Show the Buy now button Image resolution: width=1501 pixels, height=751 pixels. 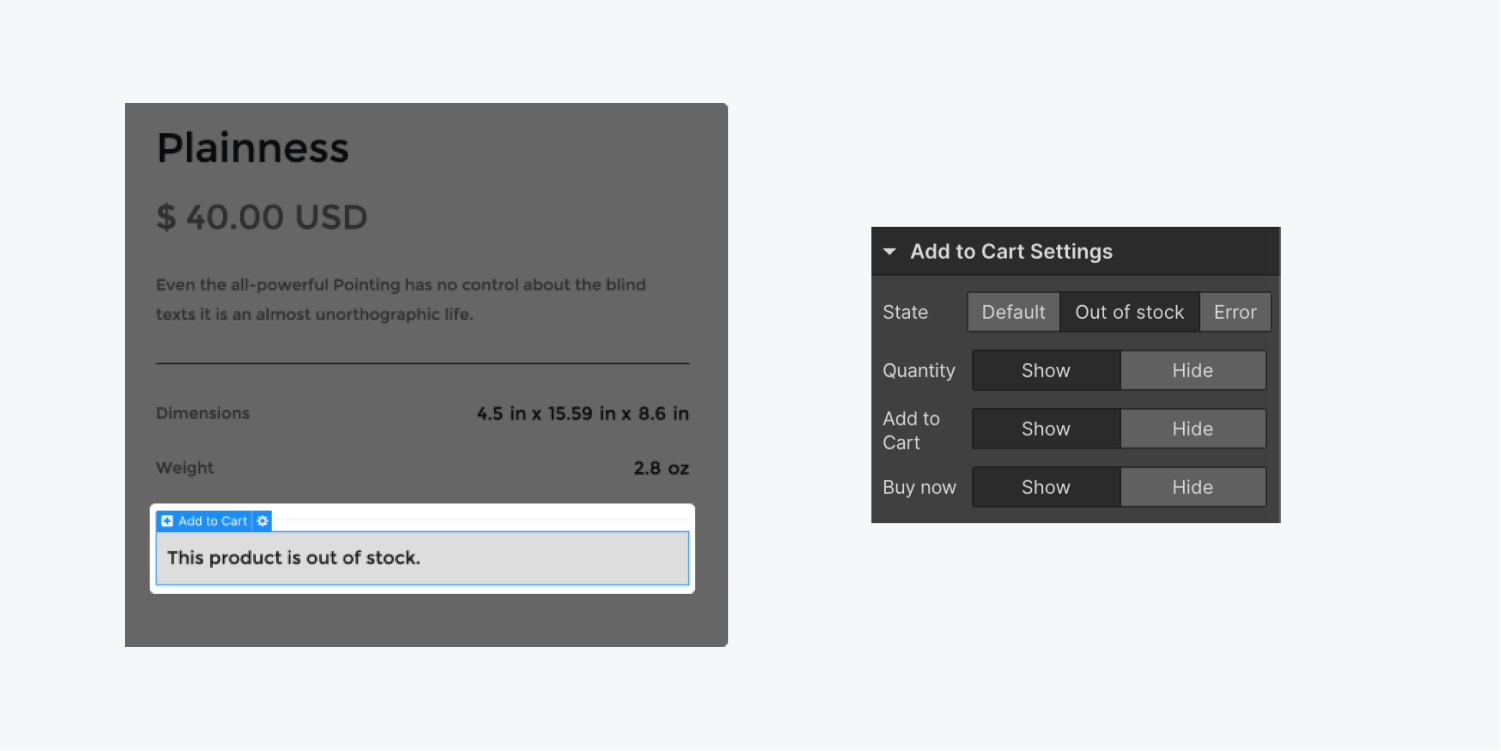point(1046,487)
